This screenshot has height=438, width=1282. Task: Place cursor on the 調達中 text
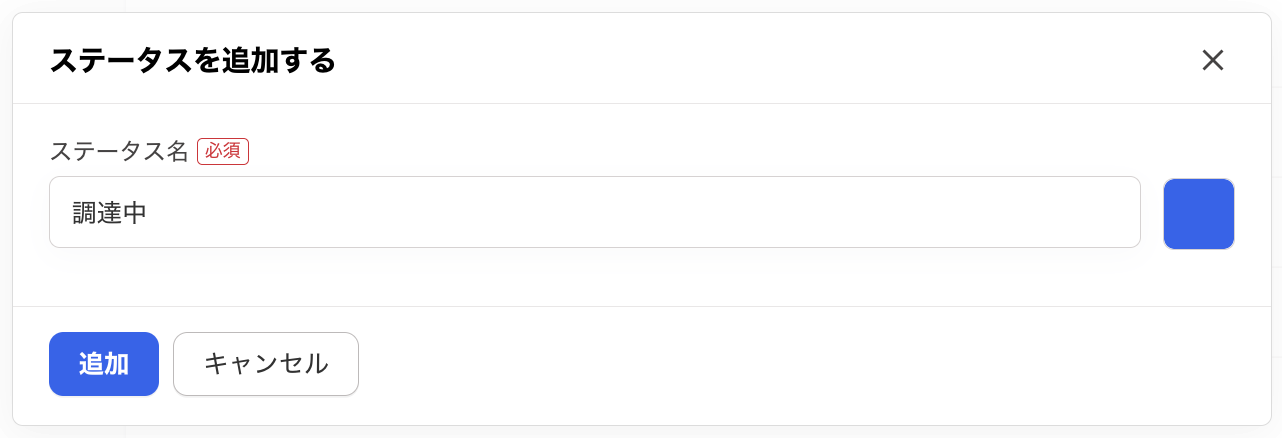coord(110,212)
